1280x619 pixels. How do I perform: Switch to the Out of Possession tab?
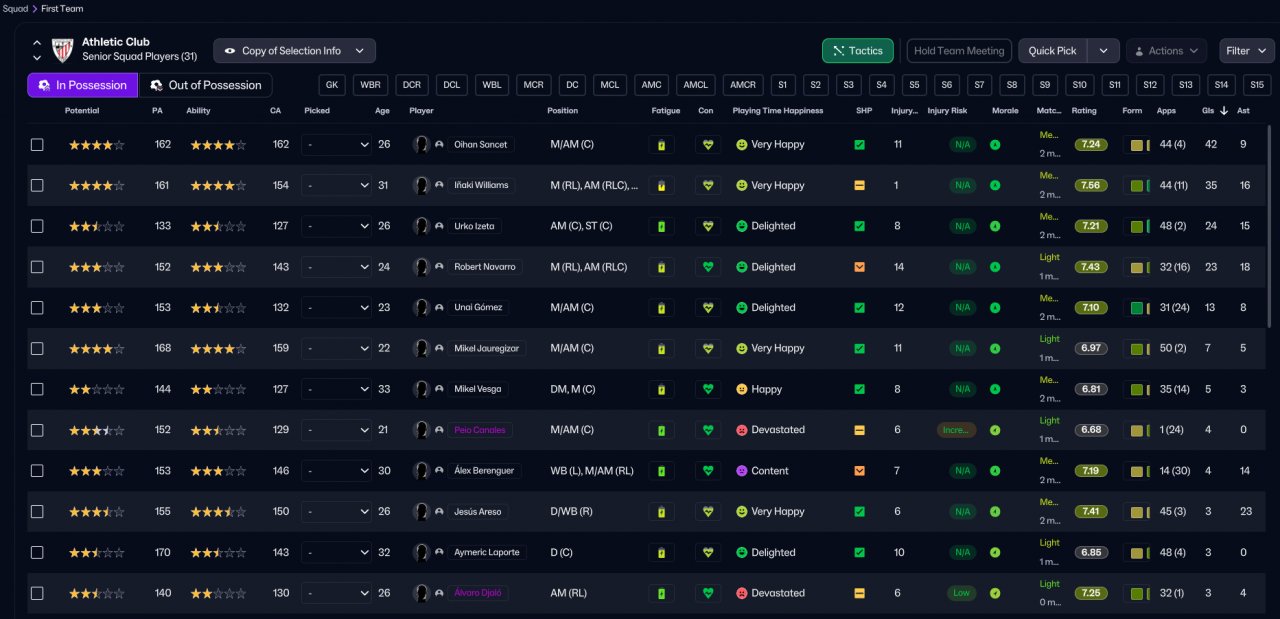click(x=205, y=85)
